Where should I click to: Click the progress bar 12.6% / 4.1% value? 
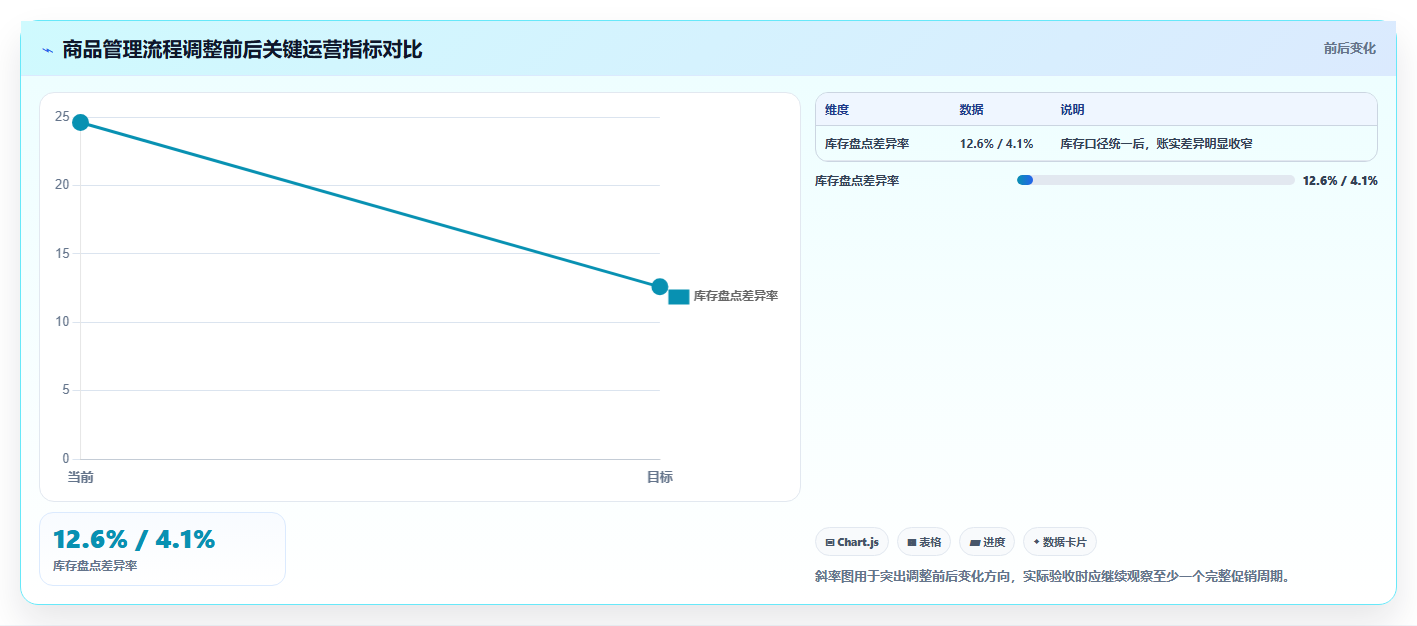tap(1340, 181)
